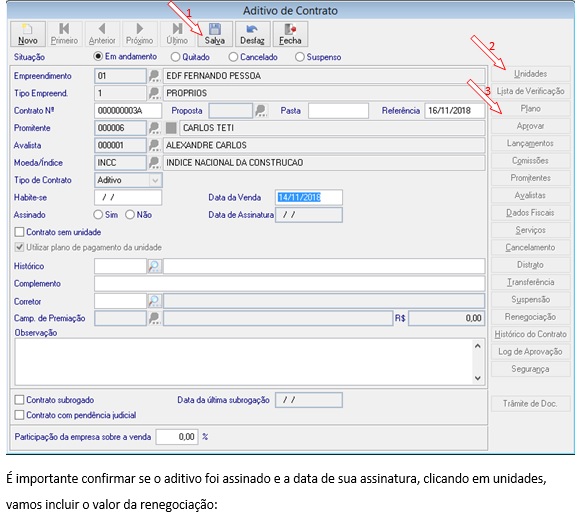The image size is (583, 520).
Task: Open search icon beside Corretor field
Action: 154,301
